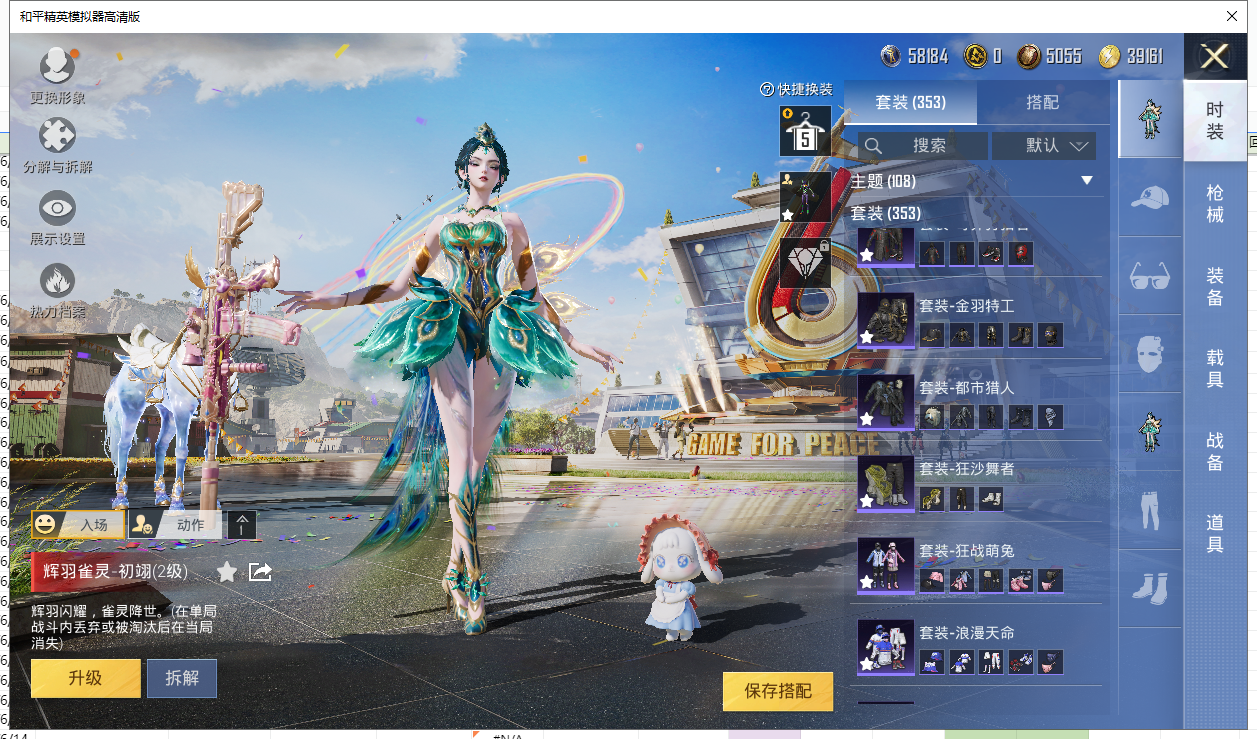Click first piece icon of 狂战萌兔 set
This screenshot has width=1257, height=739.
click(932, 581)
